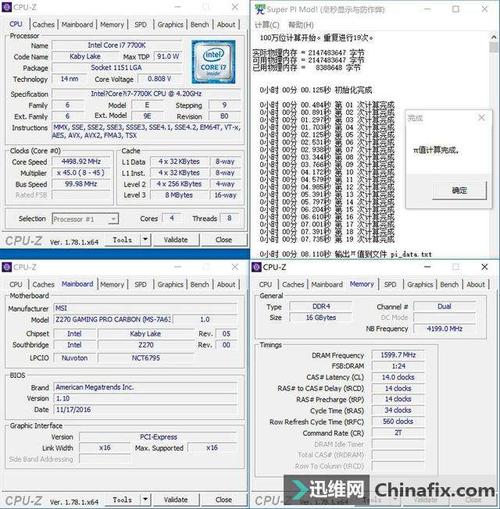Image resolution: width=500 pixels, height=509 pixels.
Task: Click Validate button in top-left CPU-Z window
Action: [x=176, y=239]
